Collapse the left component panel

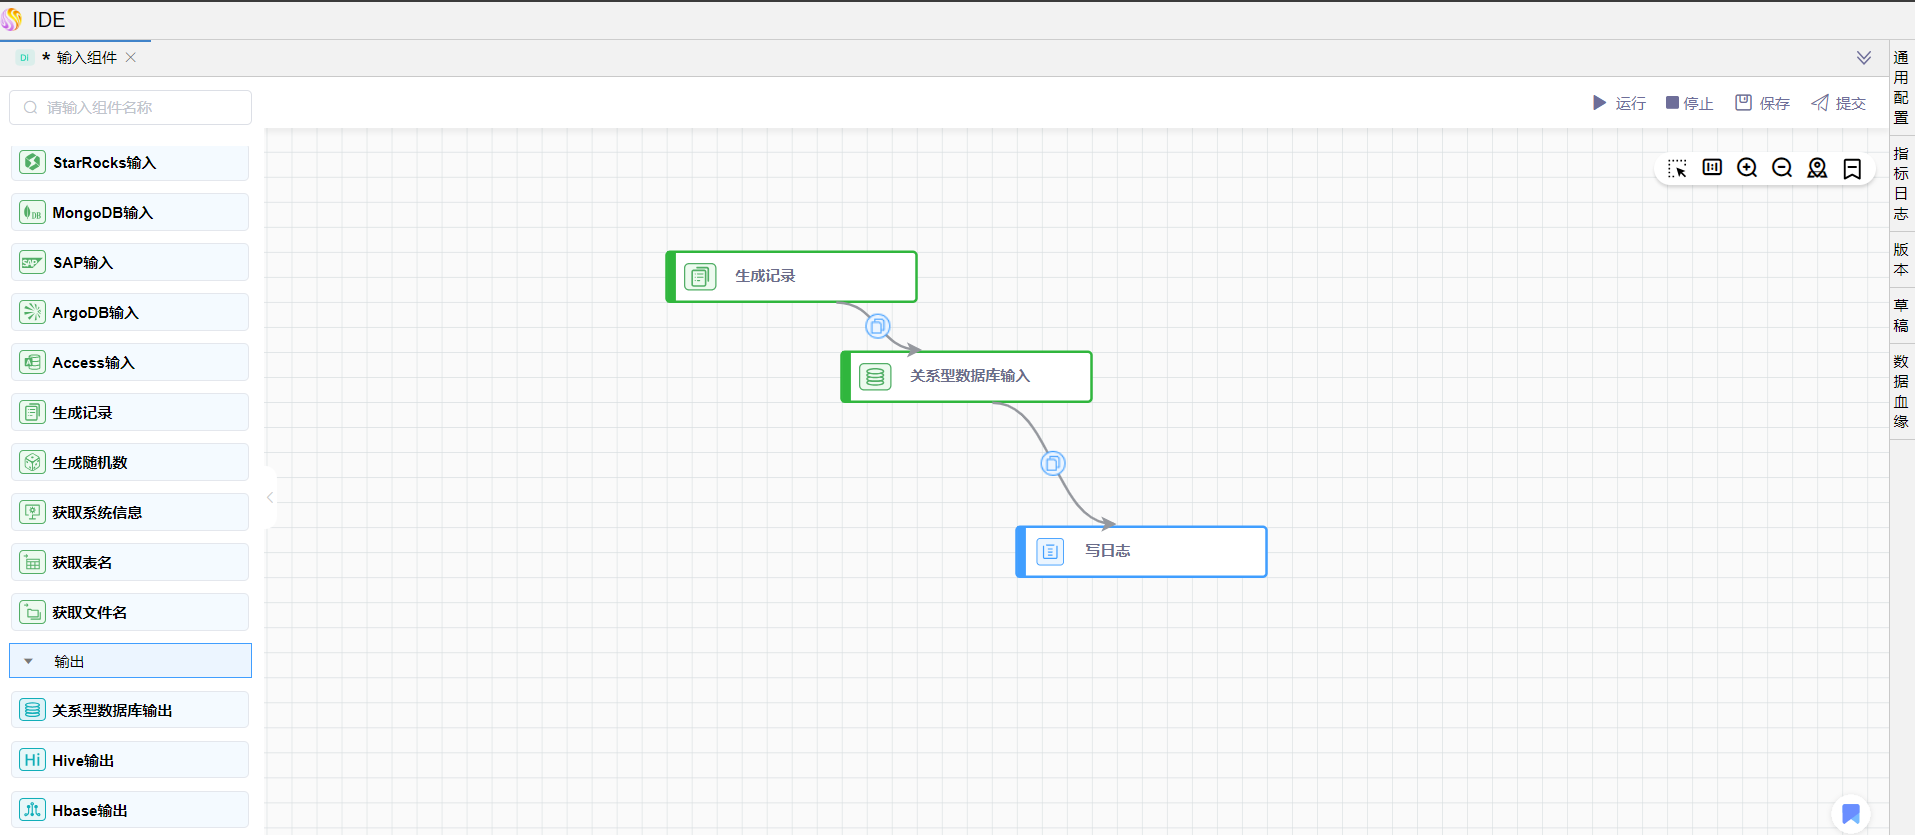pyautogui.click(x=270, y=497)
